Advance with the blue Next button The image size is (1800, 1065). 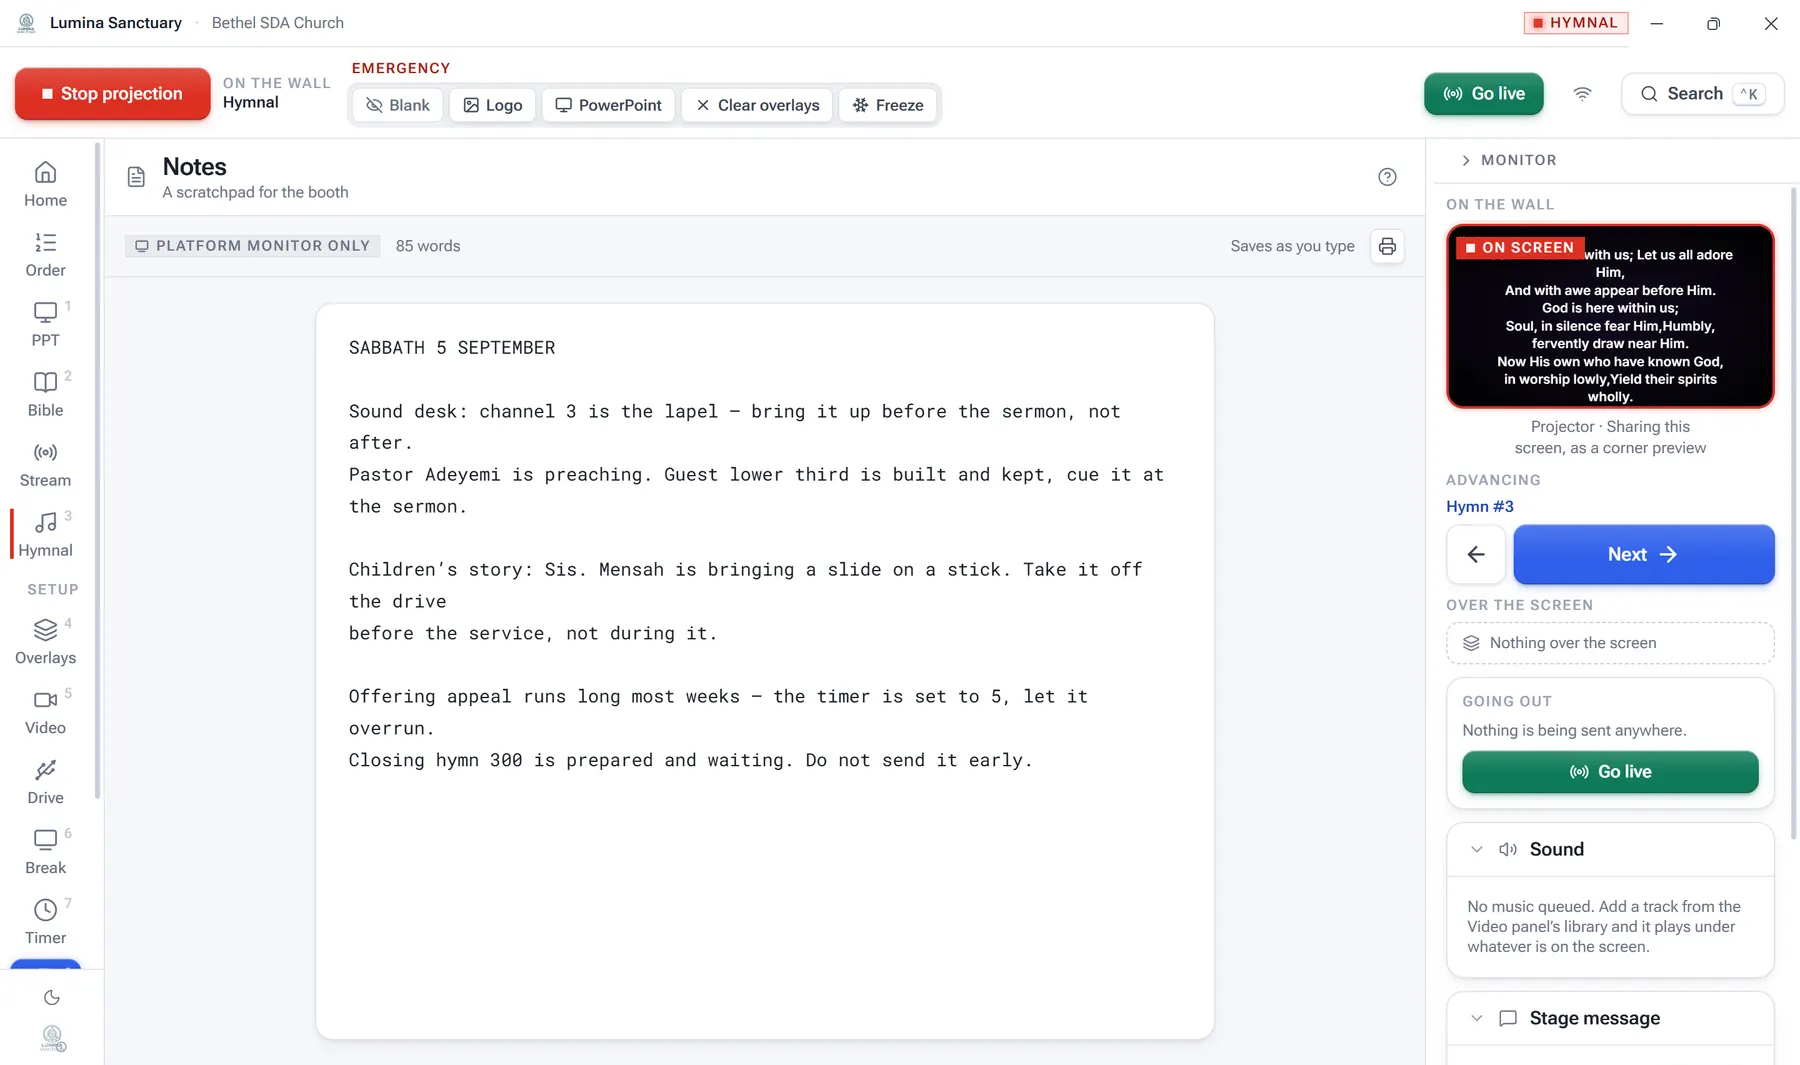click(x=1643, y=554)
